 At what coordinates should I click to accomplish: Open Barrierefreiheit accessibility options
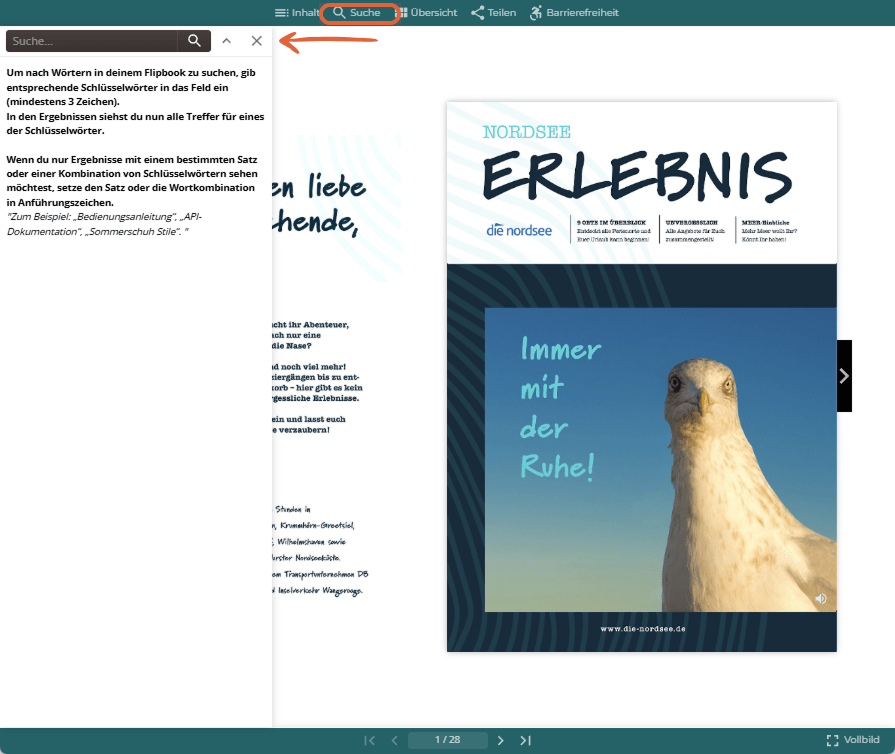(x=574, y=13)
